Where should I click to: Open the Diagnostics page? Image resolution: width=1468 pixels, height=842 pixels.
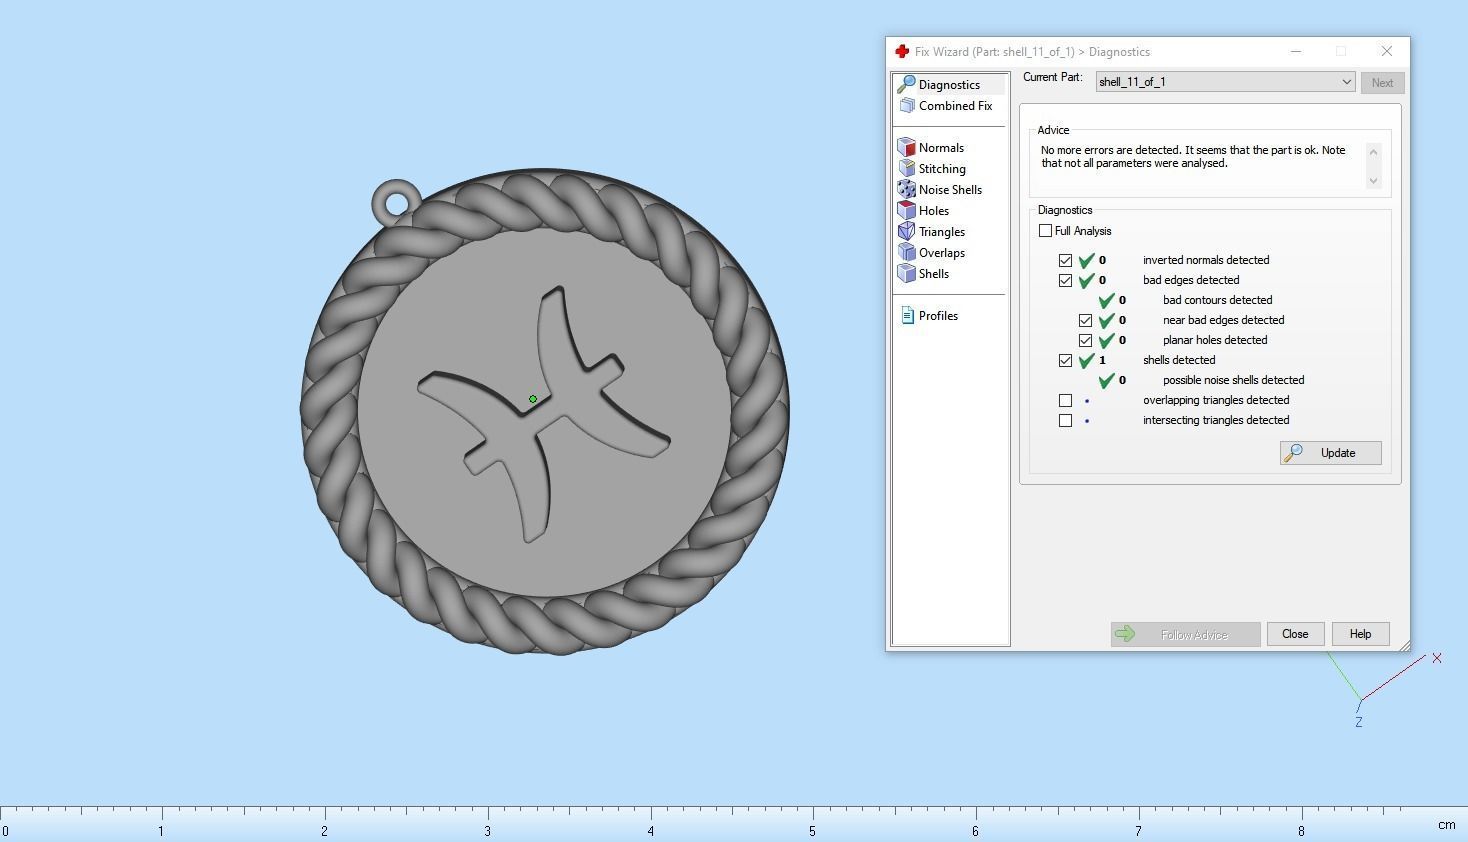tap(949, 85)
